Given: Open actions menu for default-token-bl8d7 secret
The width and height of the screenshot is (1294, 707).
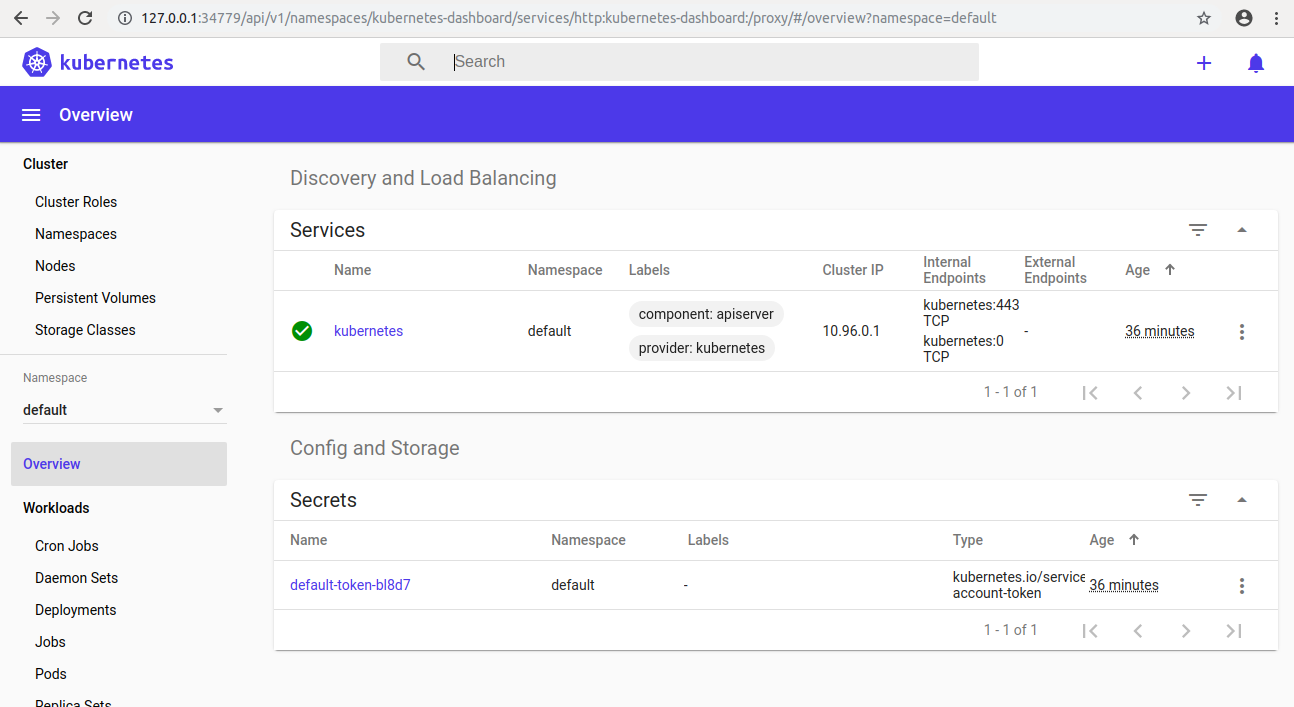Looking at the screenshot, I should (x=1242, y=586).
